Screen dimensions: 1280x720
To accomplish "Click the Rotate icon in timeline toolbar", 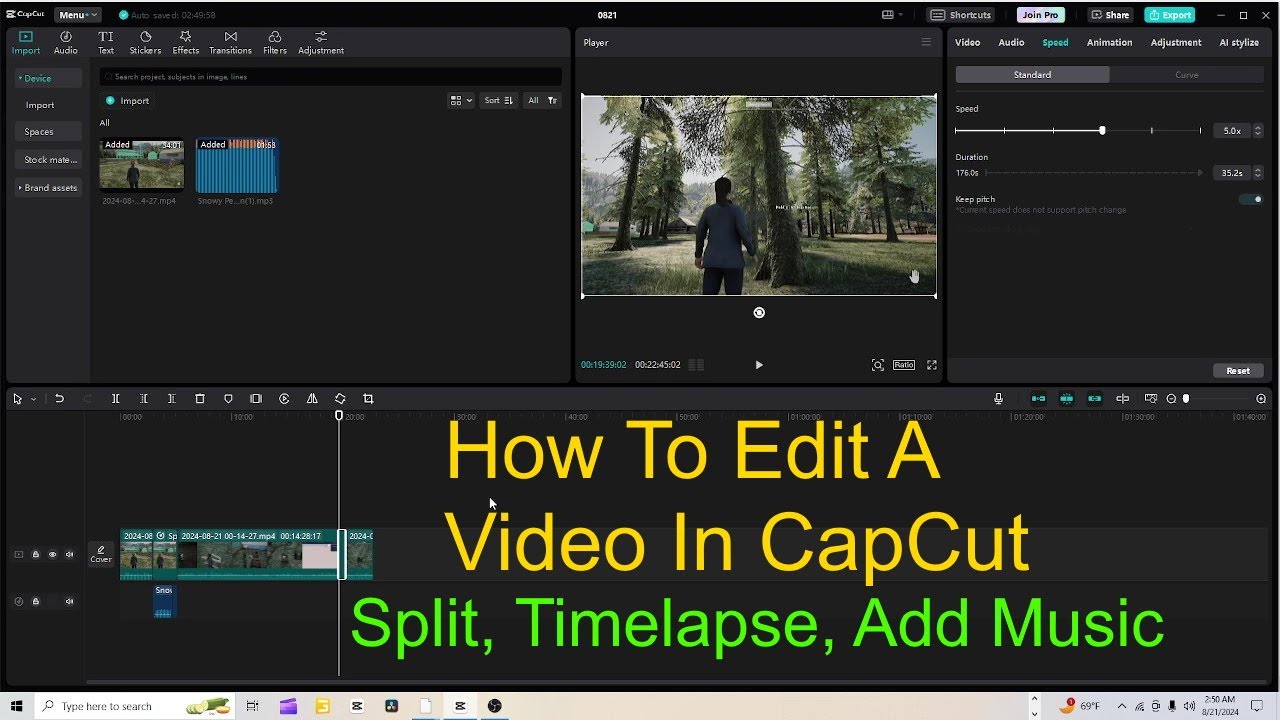I will (340, 399).
